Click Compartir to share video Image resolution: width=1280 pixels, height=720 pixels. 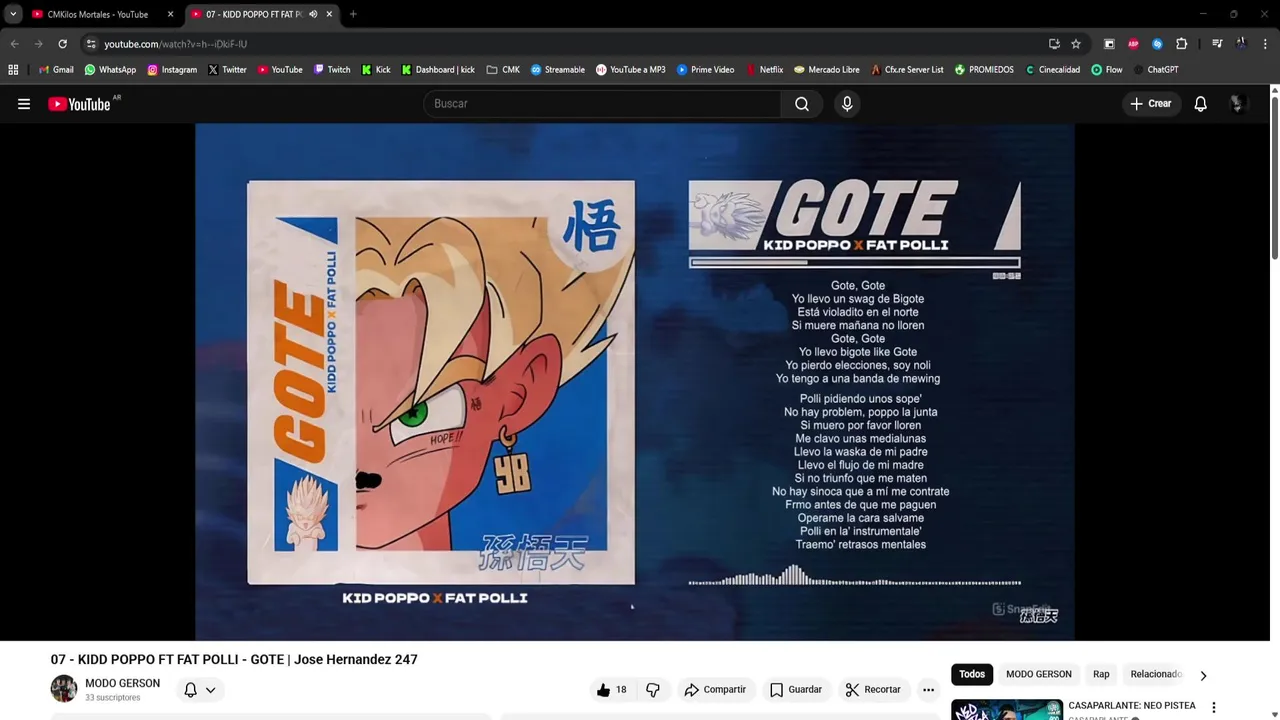pyautogui.click(x=715, y=690)
